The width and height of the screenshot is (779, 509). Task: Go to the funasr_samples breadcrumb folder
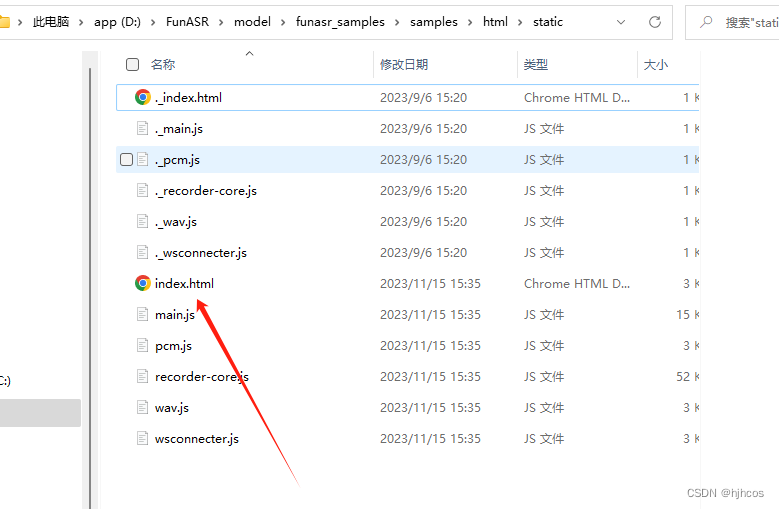pyautogui.click(x=340, y=22)
